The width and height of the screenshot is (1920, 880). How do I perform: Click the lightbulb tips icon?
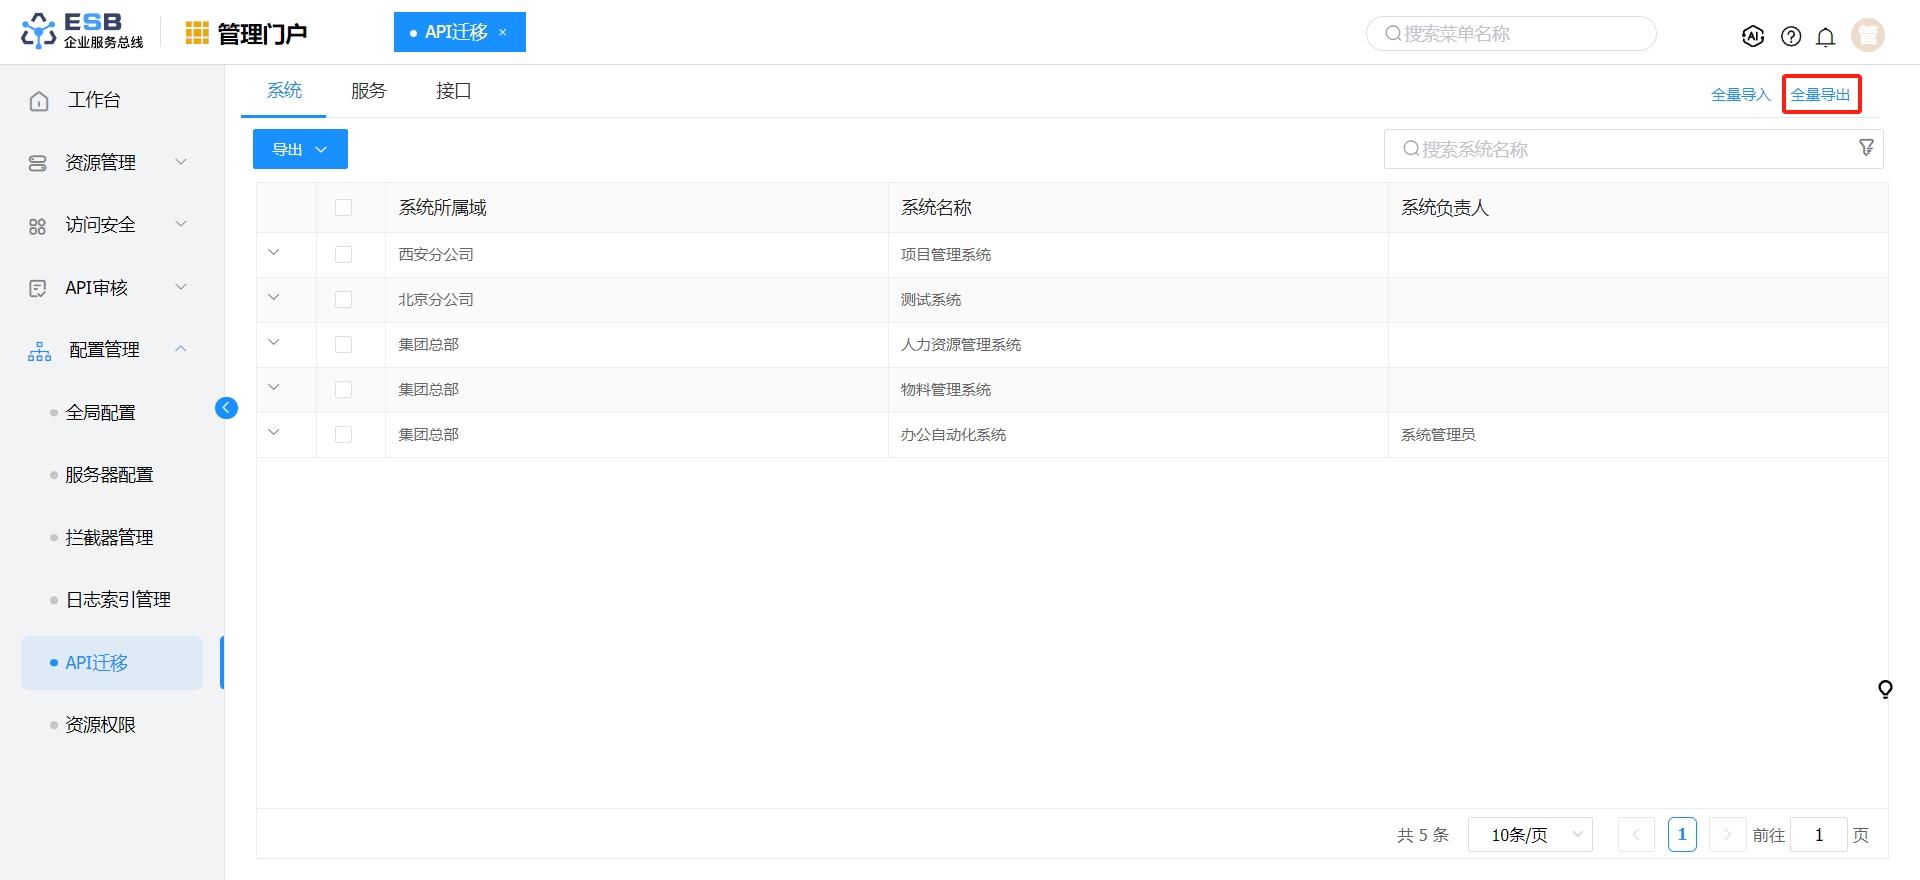tap(1885, 689)
